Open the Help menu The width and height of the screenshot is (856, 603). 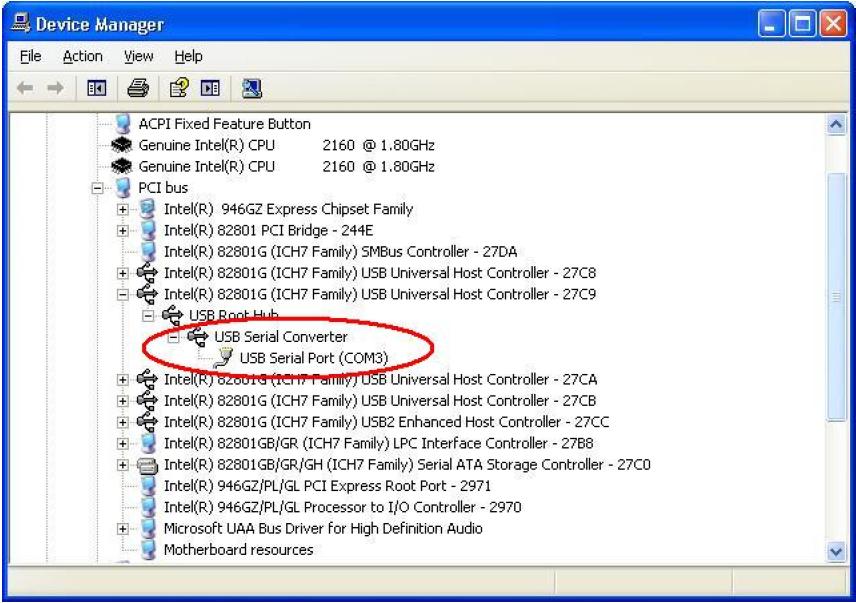[188, 56]
